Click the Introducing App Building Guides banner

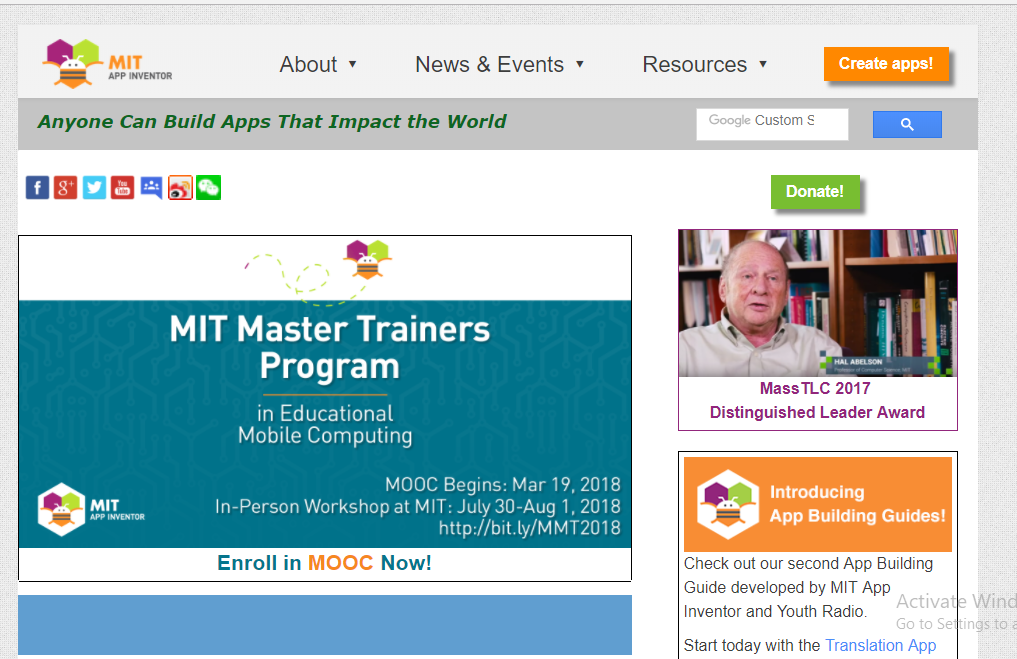(818, 504)
